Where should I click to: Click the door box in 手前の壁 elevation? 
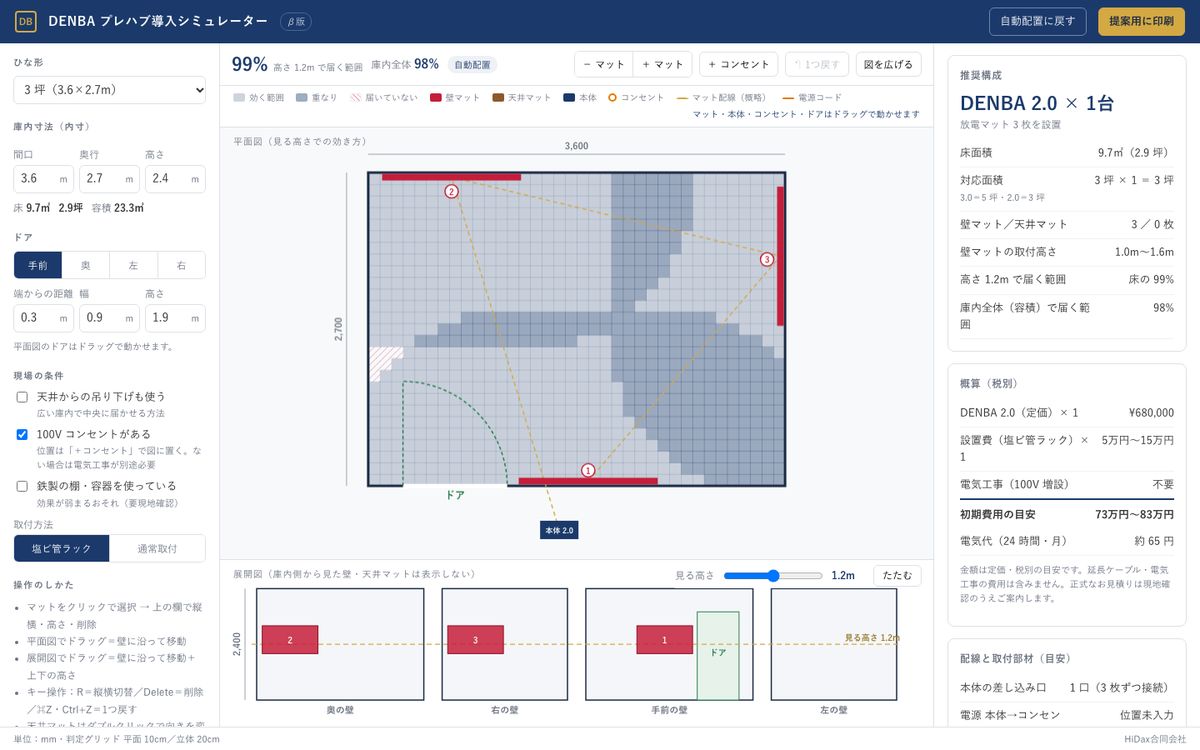(718, 655)
